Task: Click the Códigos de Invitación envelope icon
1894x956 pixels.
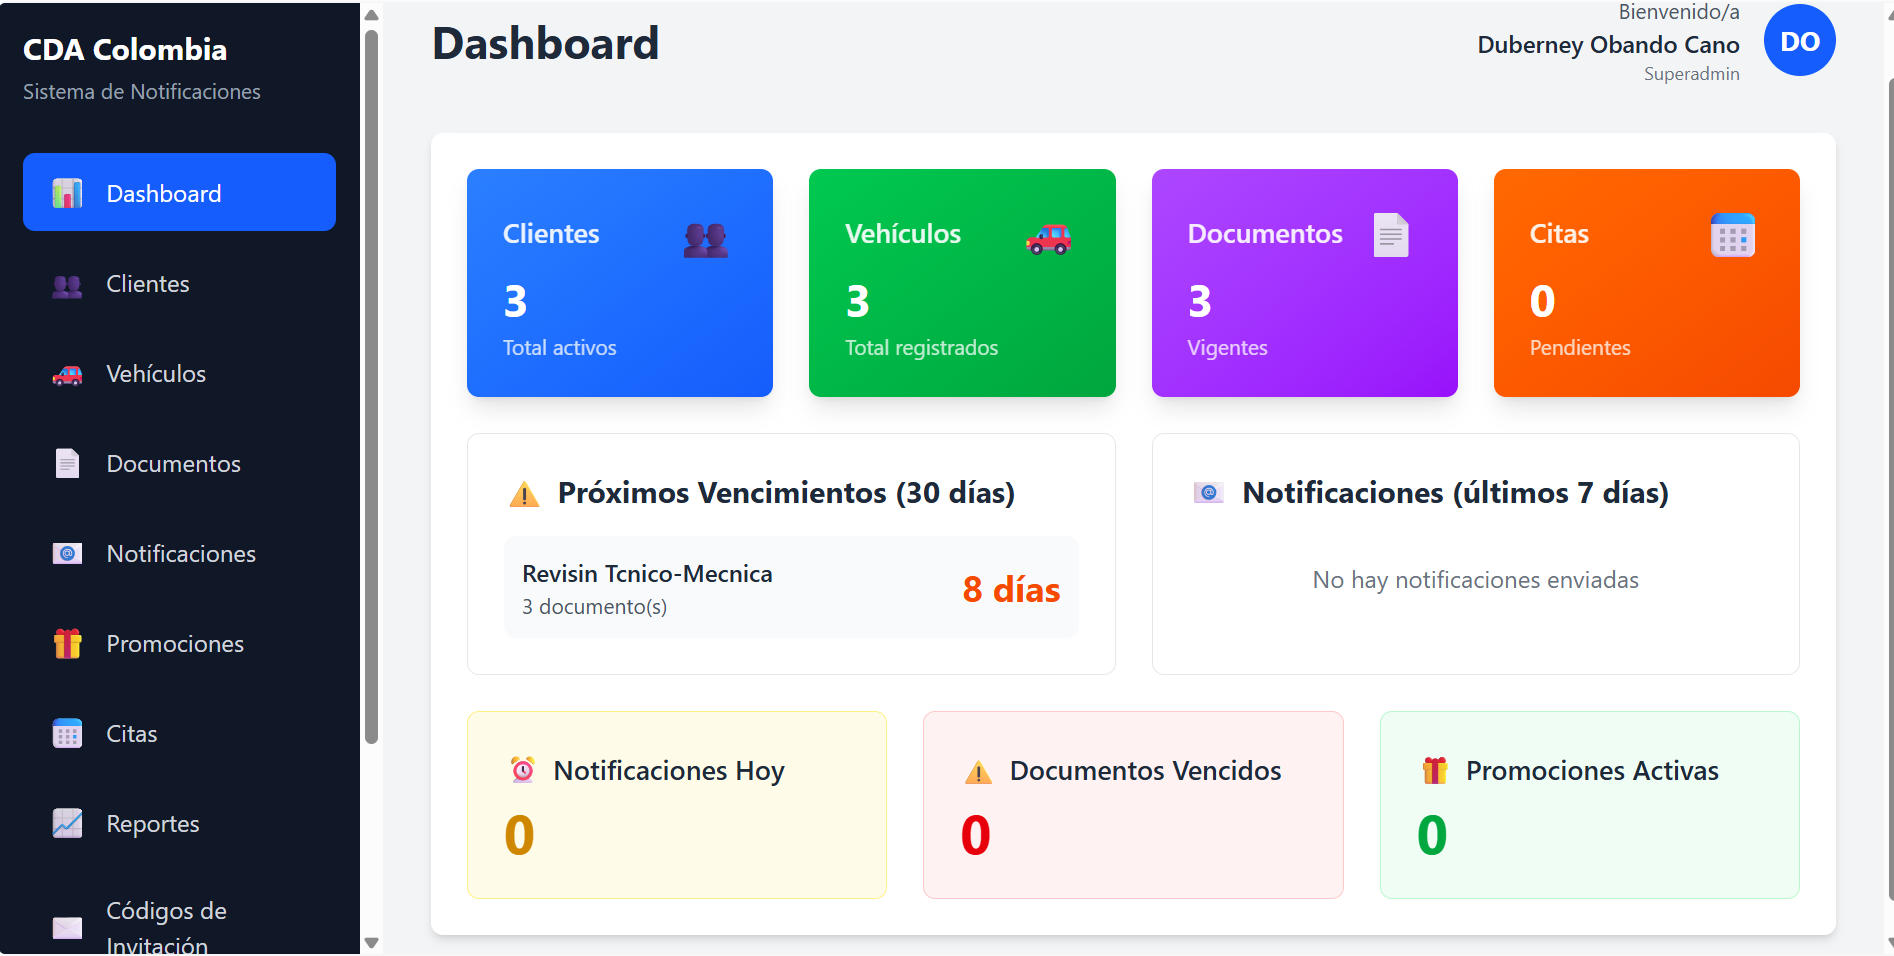Action: (x=66, y=928)
